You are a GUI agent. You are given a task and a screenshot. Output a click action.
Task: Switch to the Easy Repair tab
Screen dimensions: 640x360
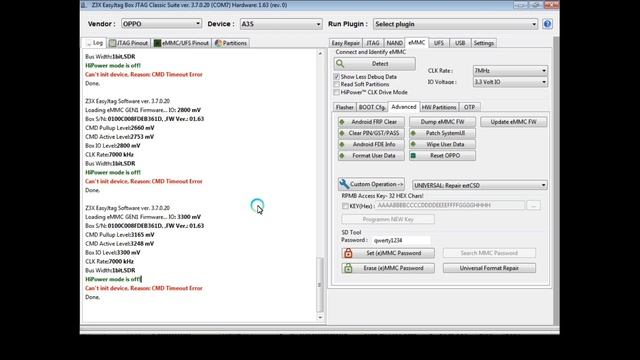345,43
